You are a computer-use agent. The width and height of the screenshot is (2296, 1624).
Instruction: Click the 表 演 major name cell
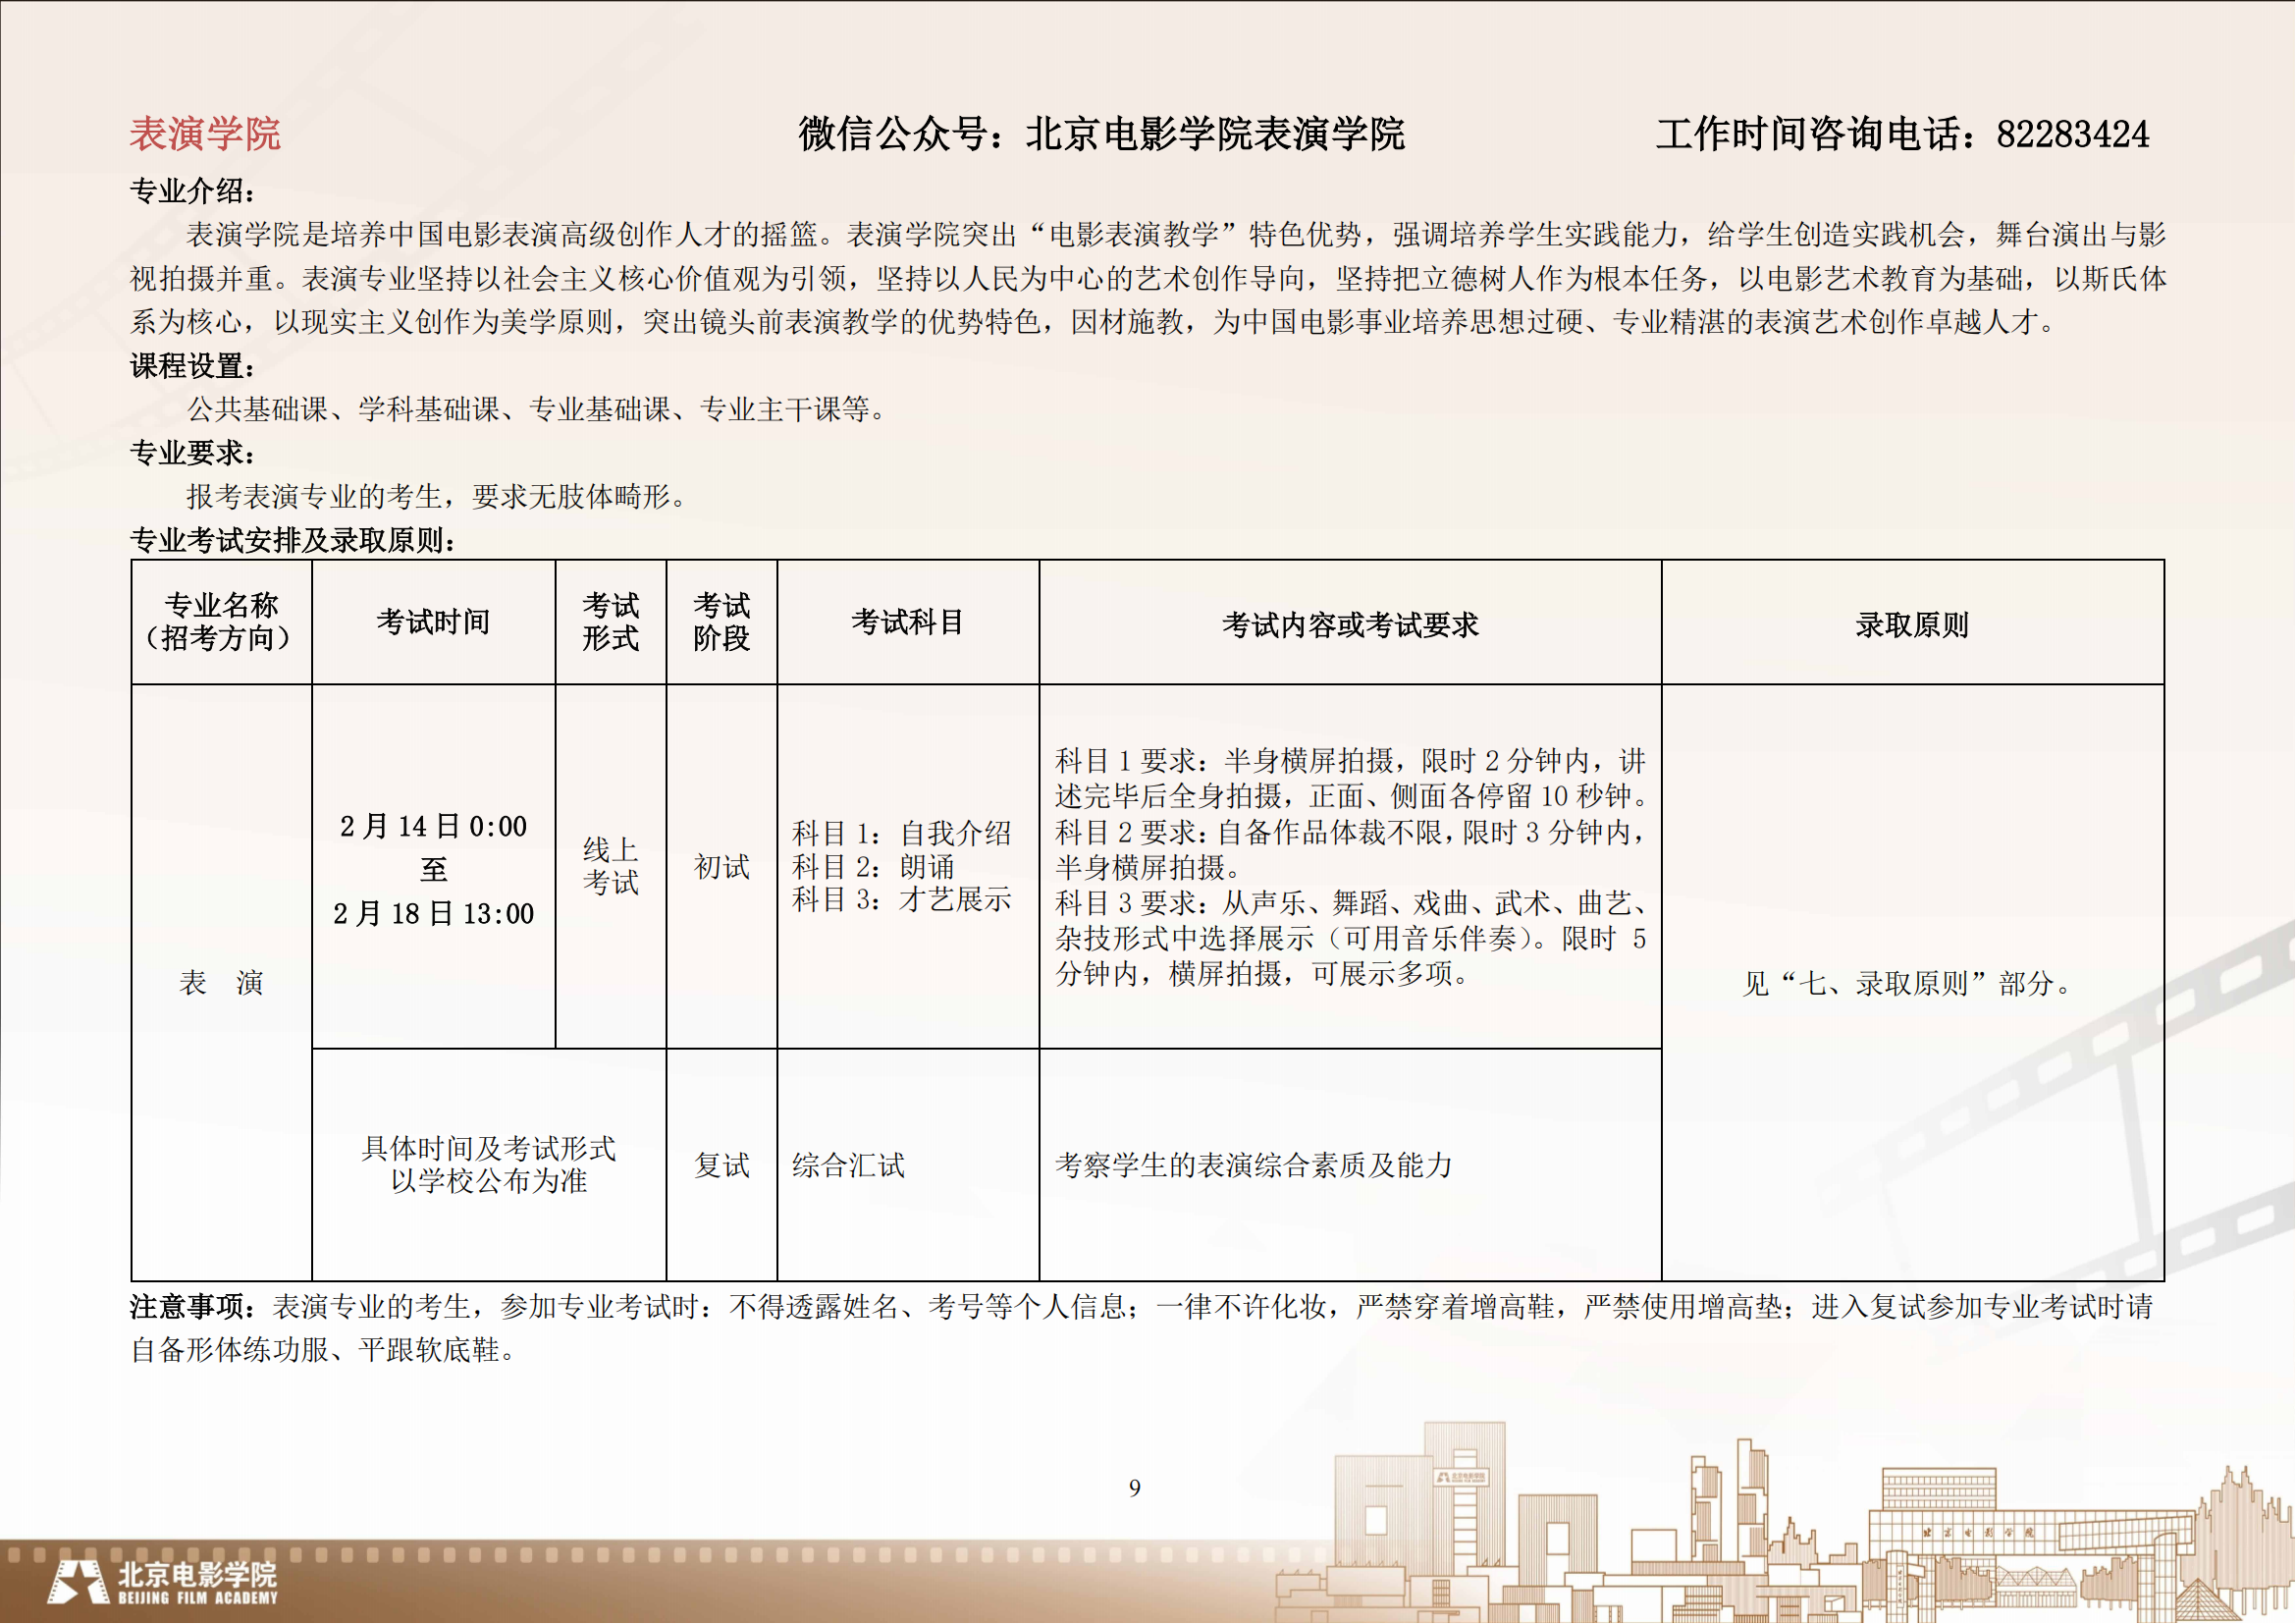point(221,983)
